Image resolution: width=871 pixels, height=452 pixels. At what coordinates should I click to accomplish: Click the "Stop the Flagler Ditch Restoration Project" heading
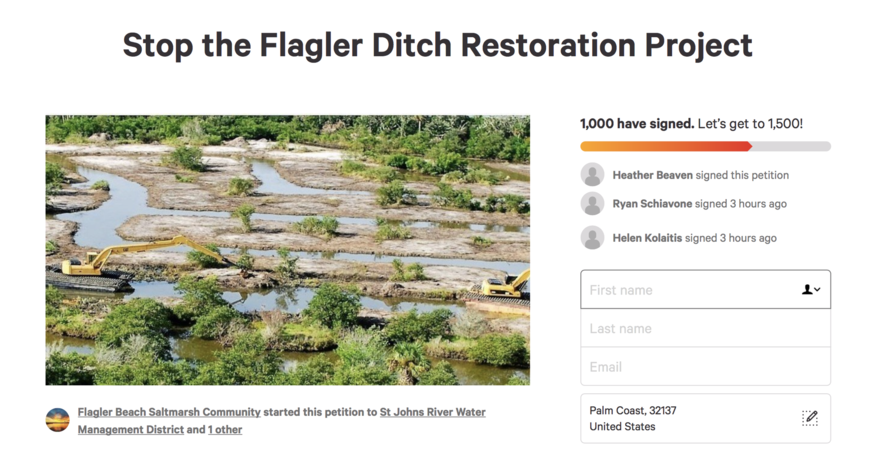click(x=437, y=45)
